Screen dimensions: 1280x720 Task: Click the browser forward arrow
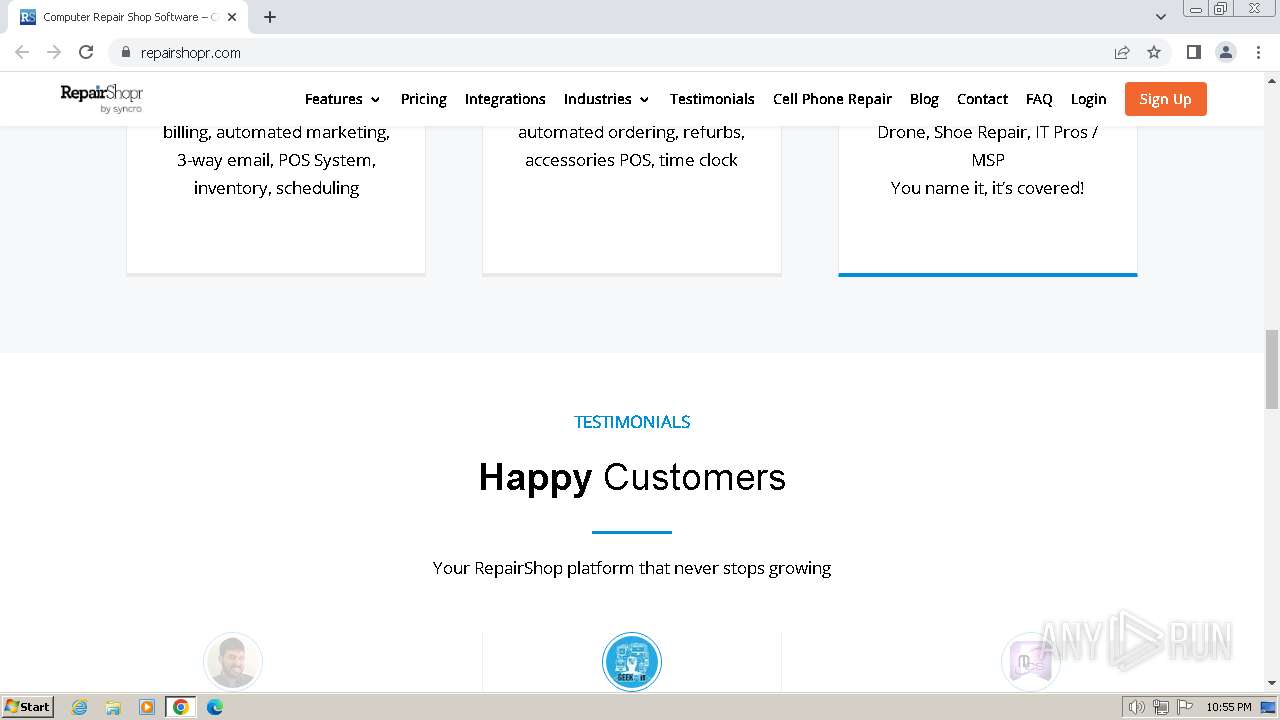pos(54,52)
